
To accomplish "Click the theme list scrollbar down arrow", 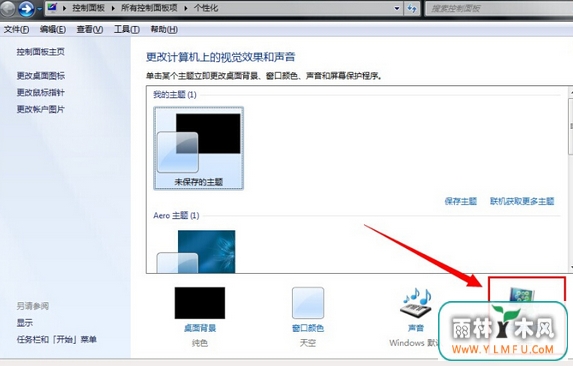I will click(571, 267).
